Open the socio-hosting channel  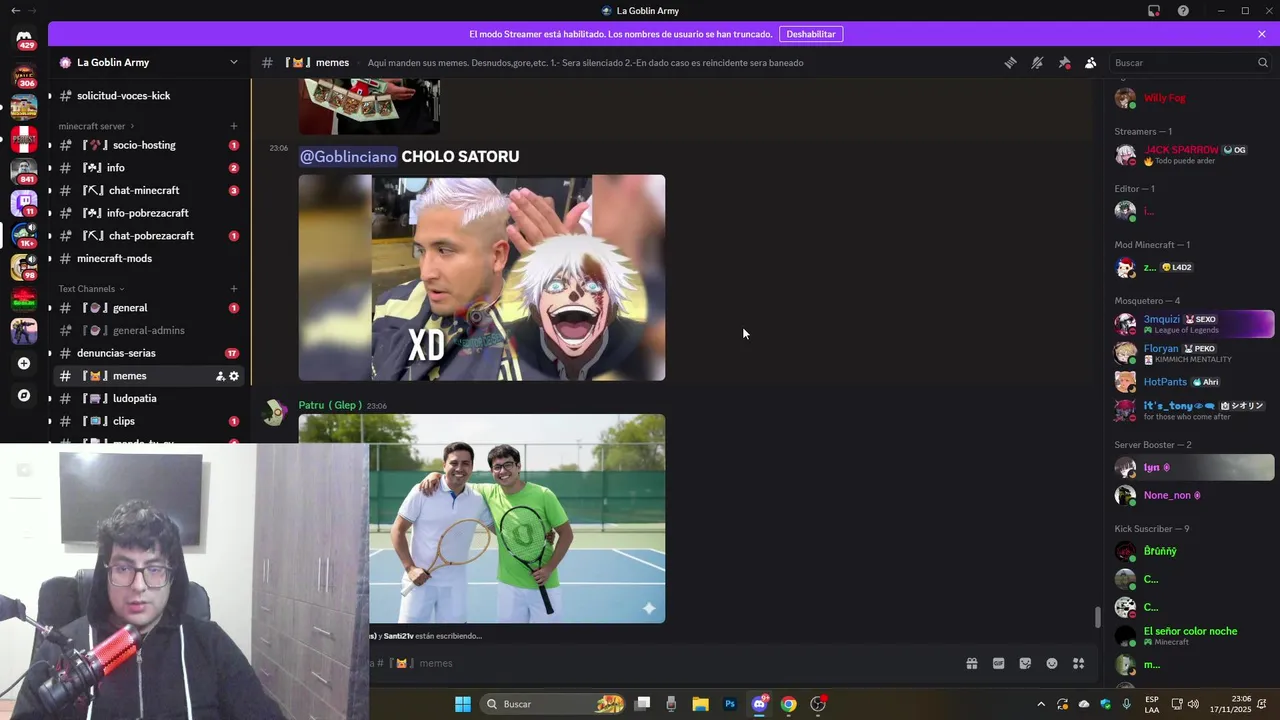(148, 145)
